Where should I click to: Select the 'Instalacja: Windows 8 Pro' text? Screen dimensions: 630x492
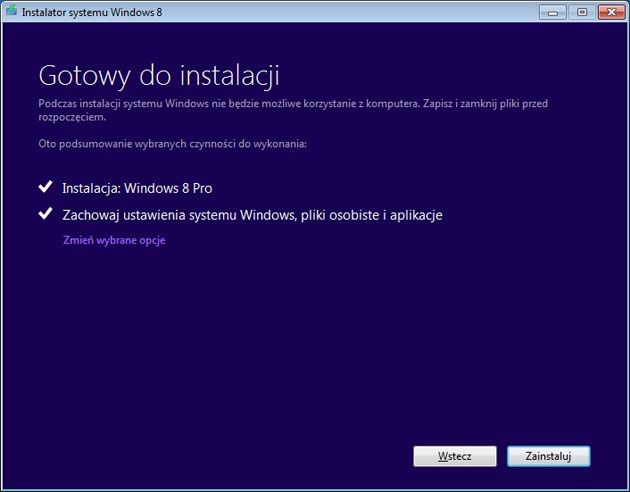137,188
